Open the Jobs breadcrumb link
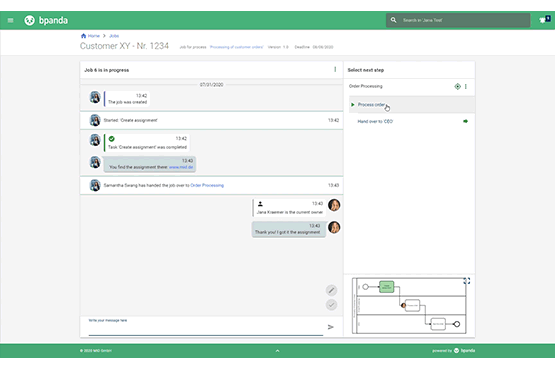 [x=114, y=36]
